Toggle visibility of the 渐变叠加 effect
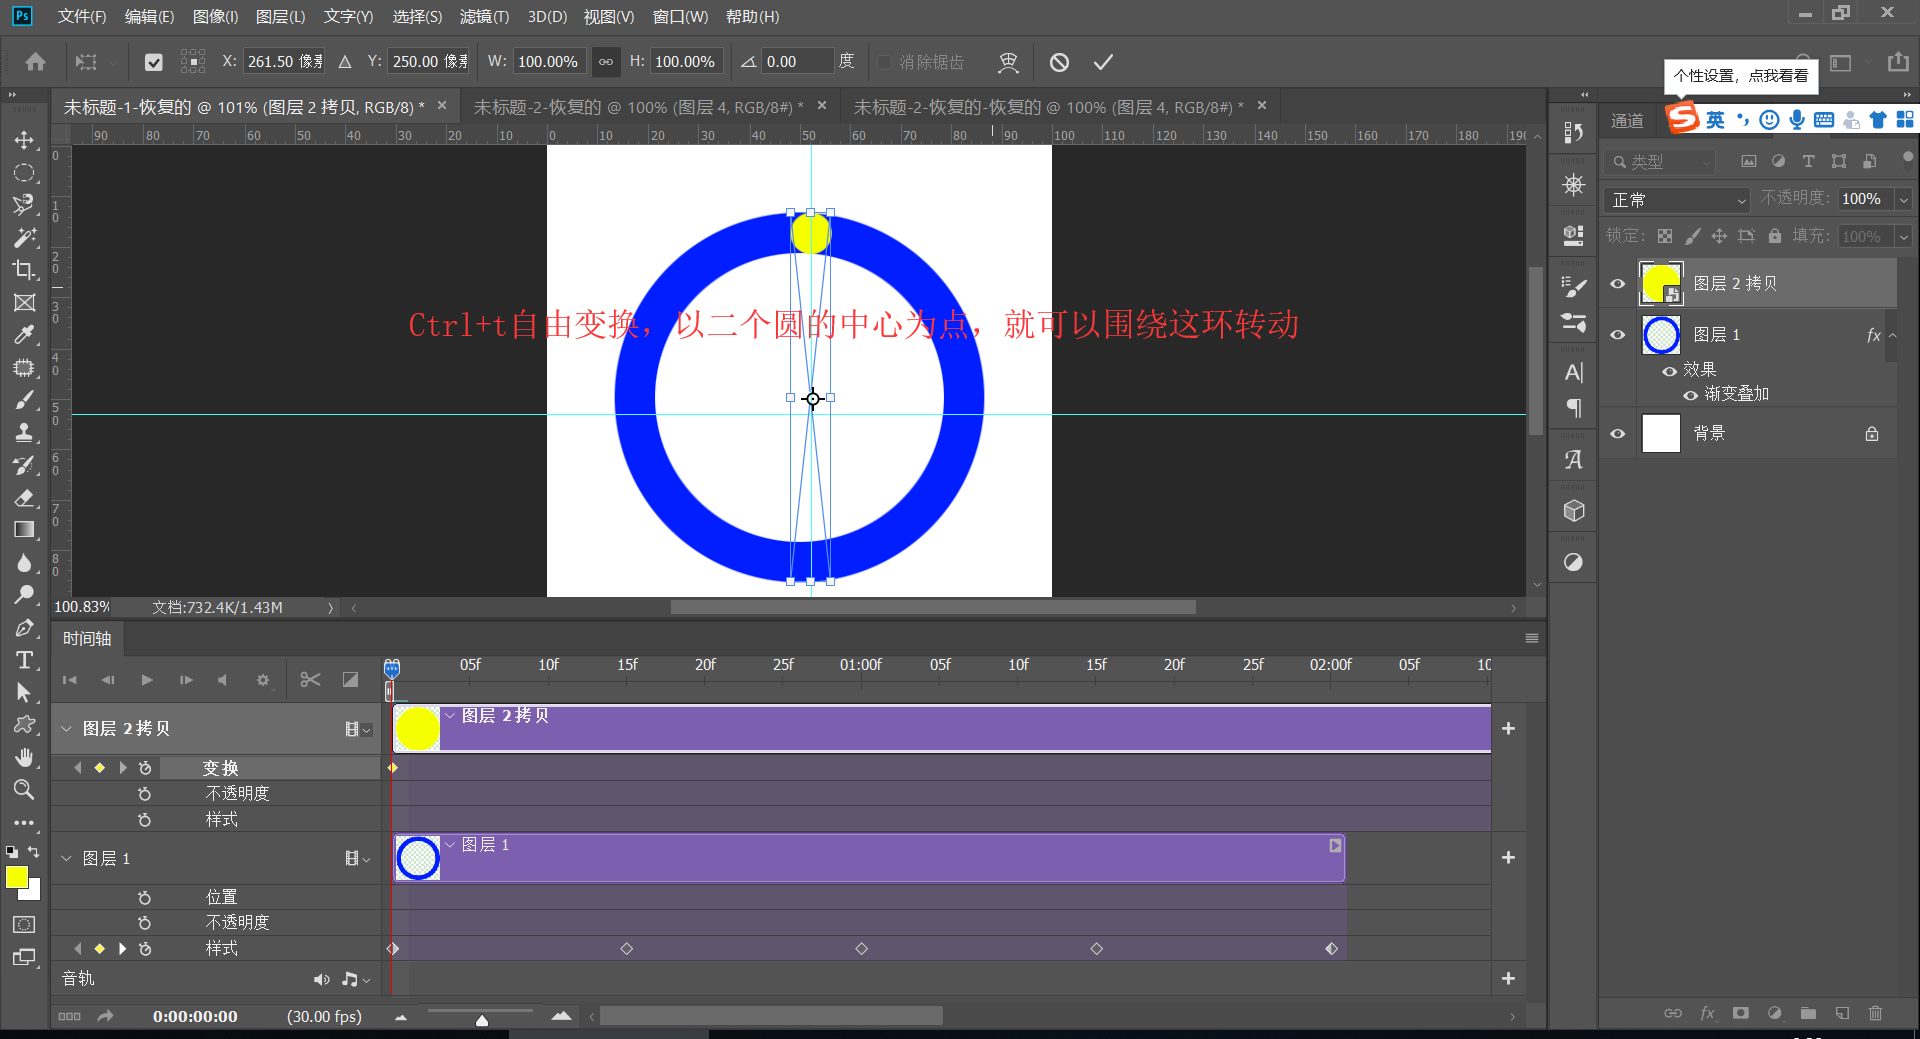1920x1039 pixels. click(x=1688, y=393)
